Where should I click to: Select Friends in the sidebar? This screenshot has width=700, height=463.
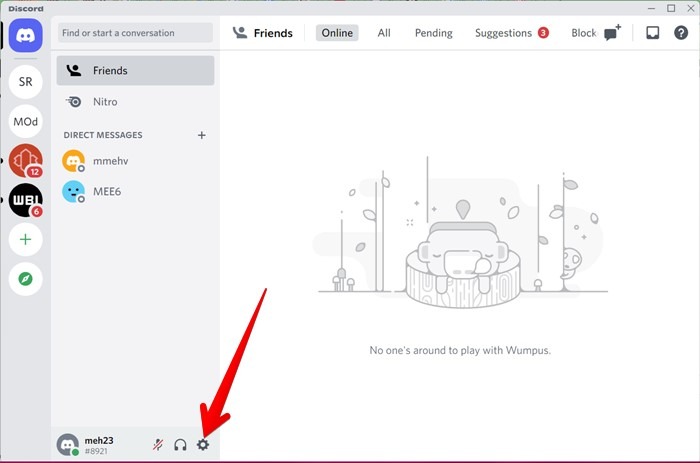(x=135, y=71)
